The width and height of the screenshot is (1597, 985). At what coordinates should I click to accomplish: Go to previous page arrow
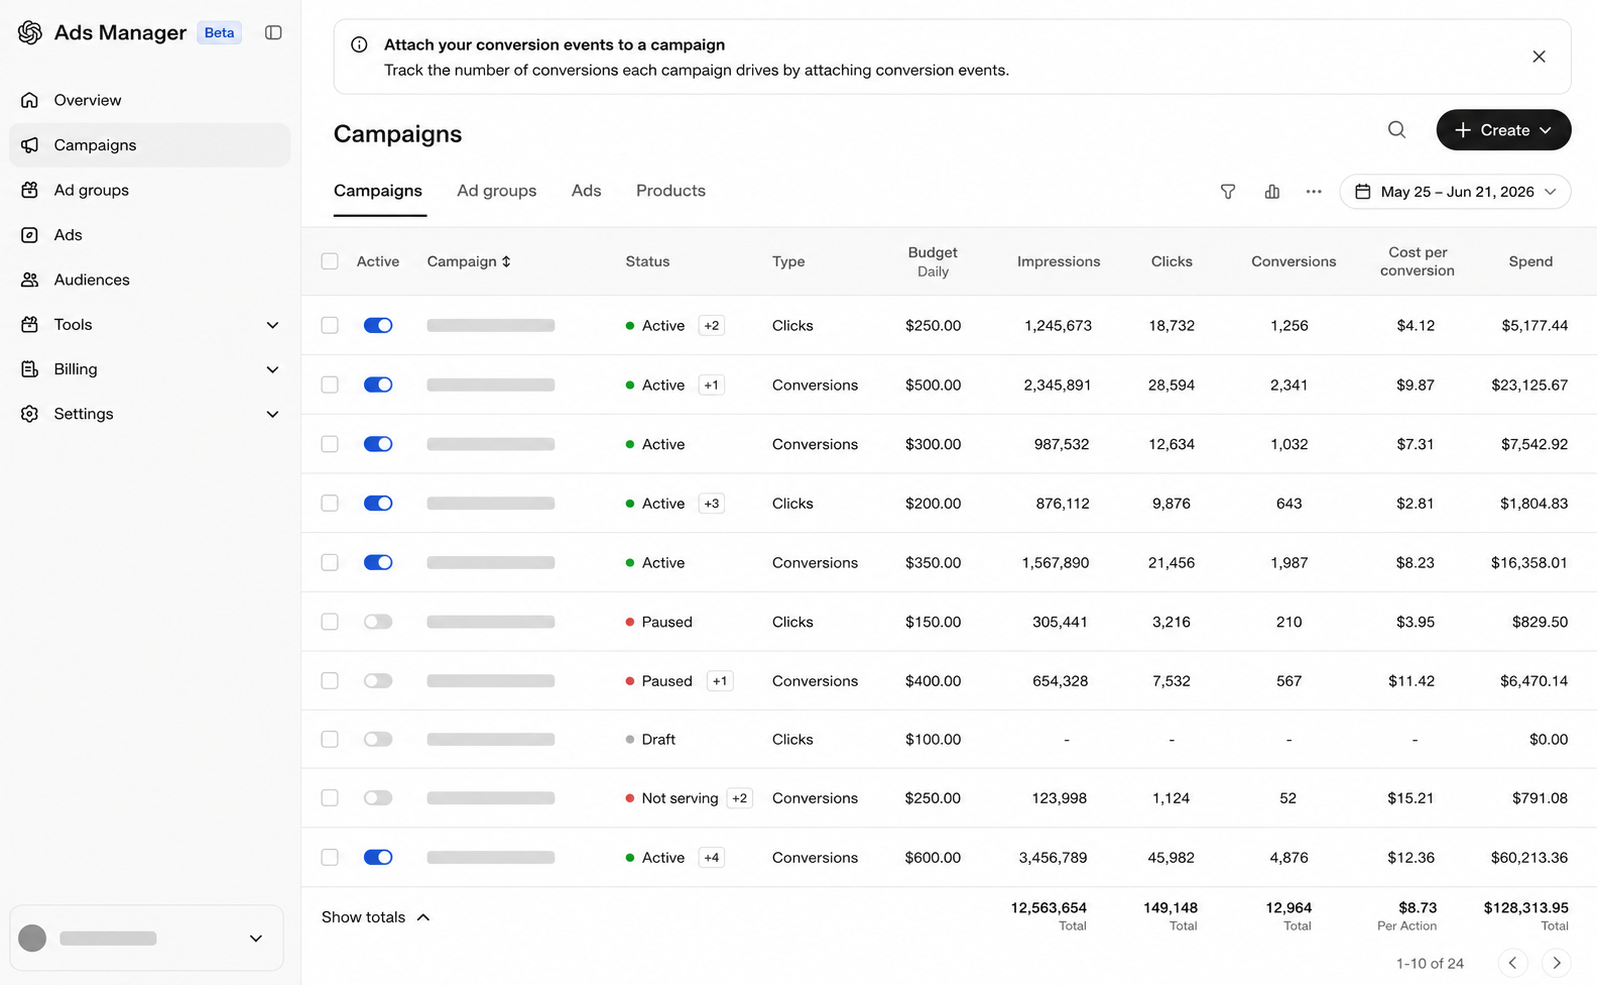pyautogui.click(x=1513, y=963)
